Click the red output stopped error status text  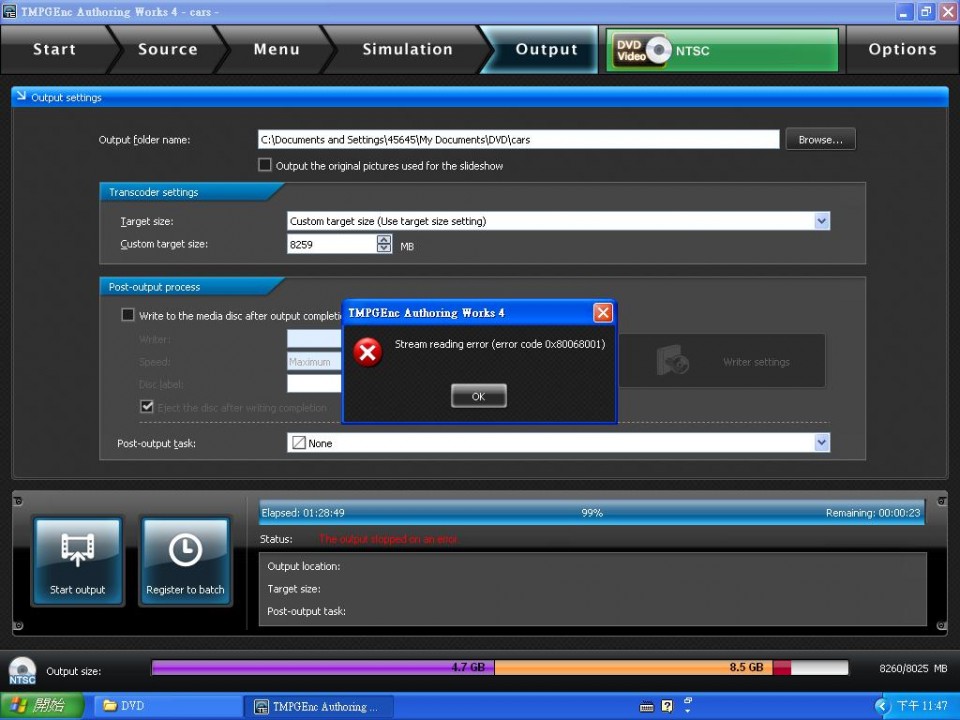(388, 539)
